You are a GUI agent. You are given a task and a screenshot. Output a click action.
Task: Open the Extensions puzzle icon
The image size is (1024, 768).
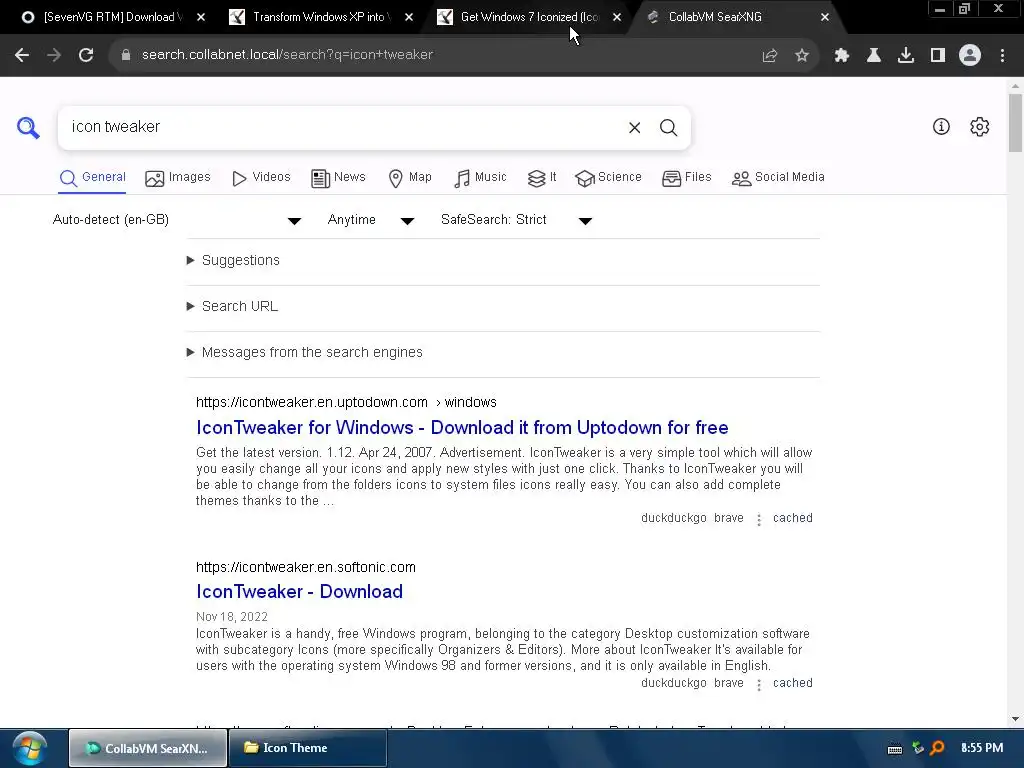pos(842,55)
